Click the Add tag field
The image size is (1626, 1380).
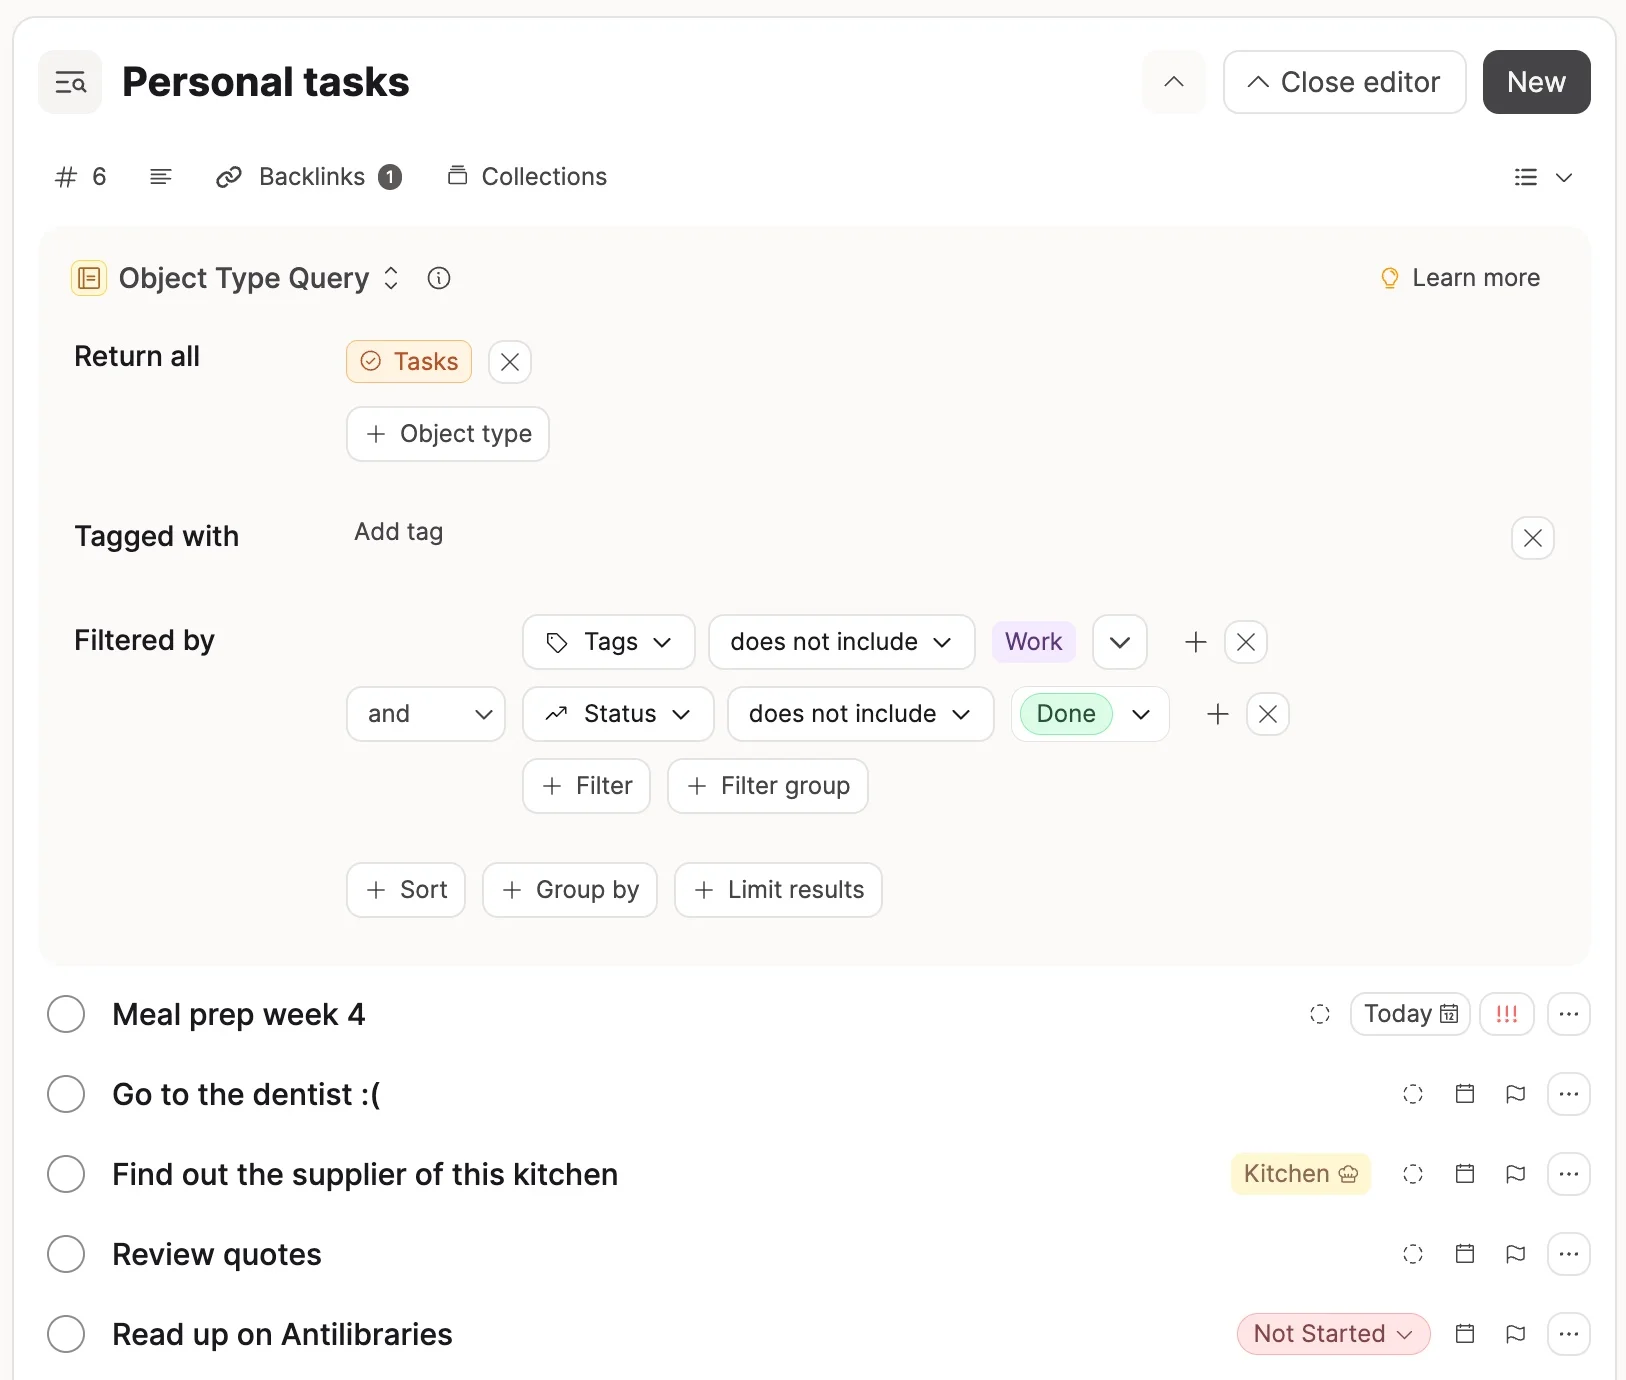397,532
